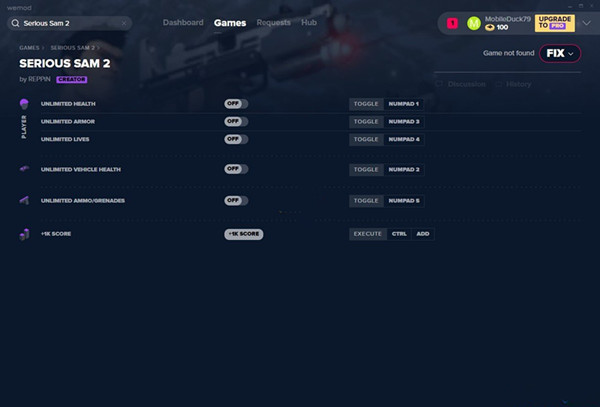Click the Player category head icon

24,104
